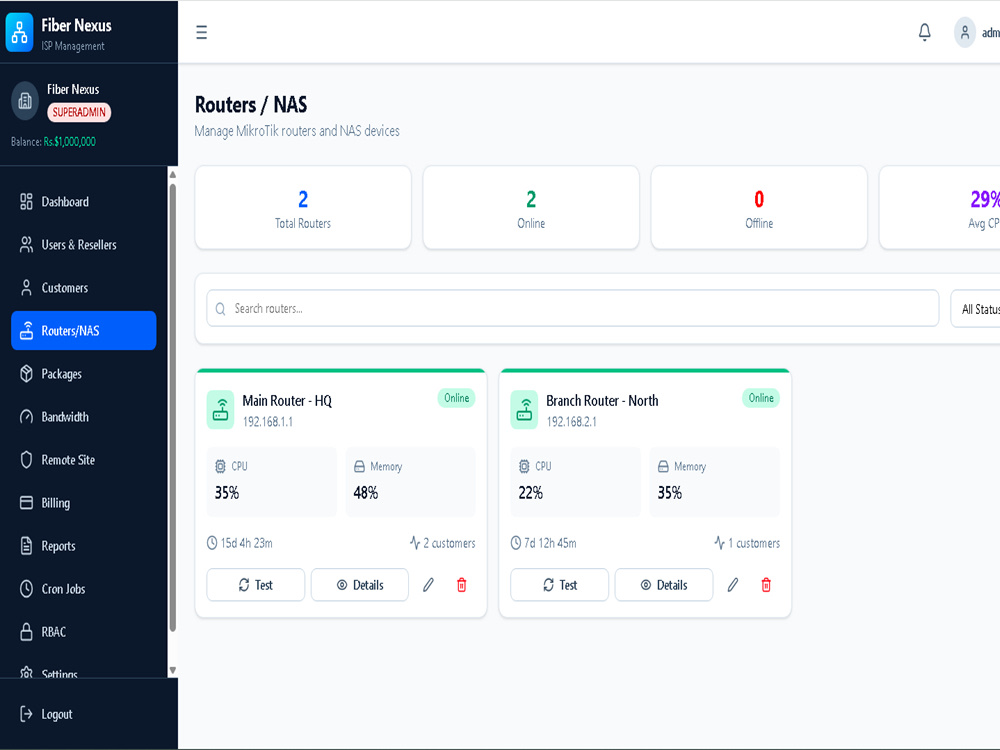This screenshot has height=750, width=1000.
Task: Click the Online badge on Branch Router - North
Action: click(x=761, y=398)
